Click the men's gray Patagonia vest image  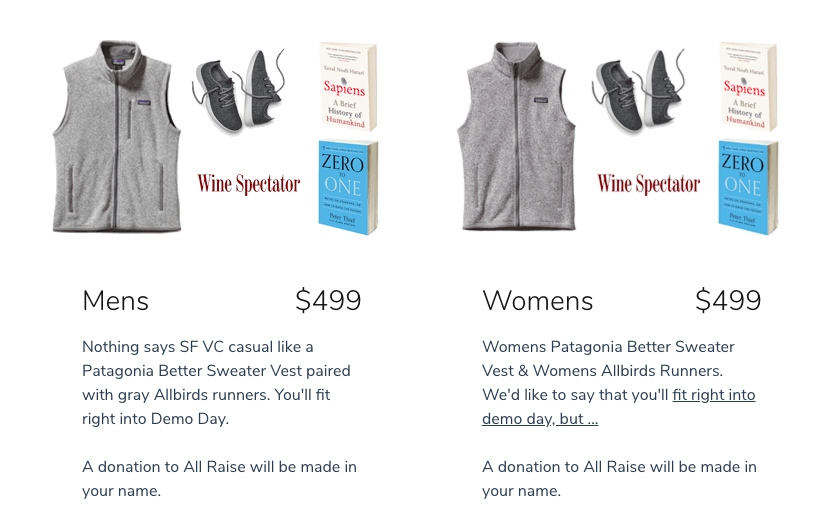(118, 140)
